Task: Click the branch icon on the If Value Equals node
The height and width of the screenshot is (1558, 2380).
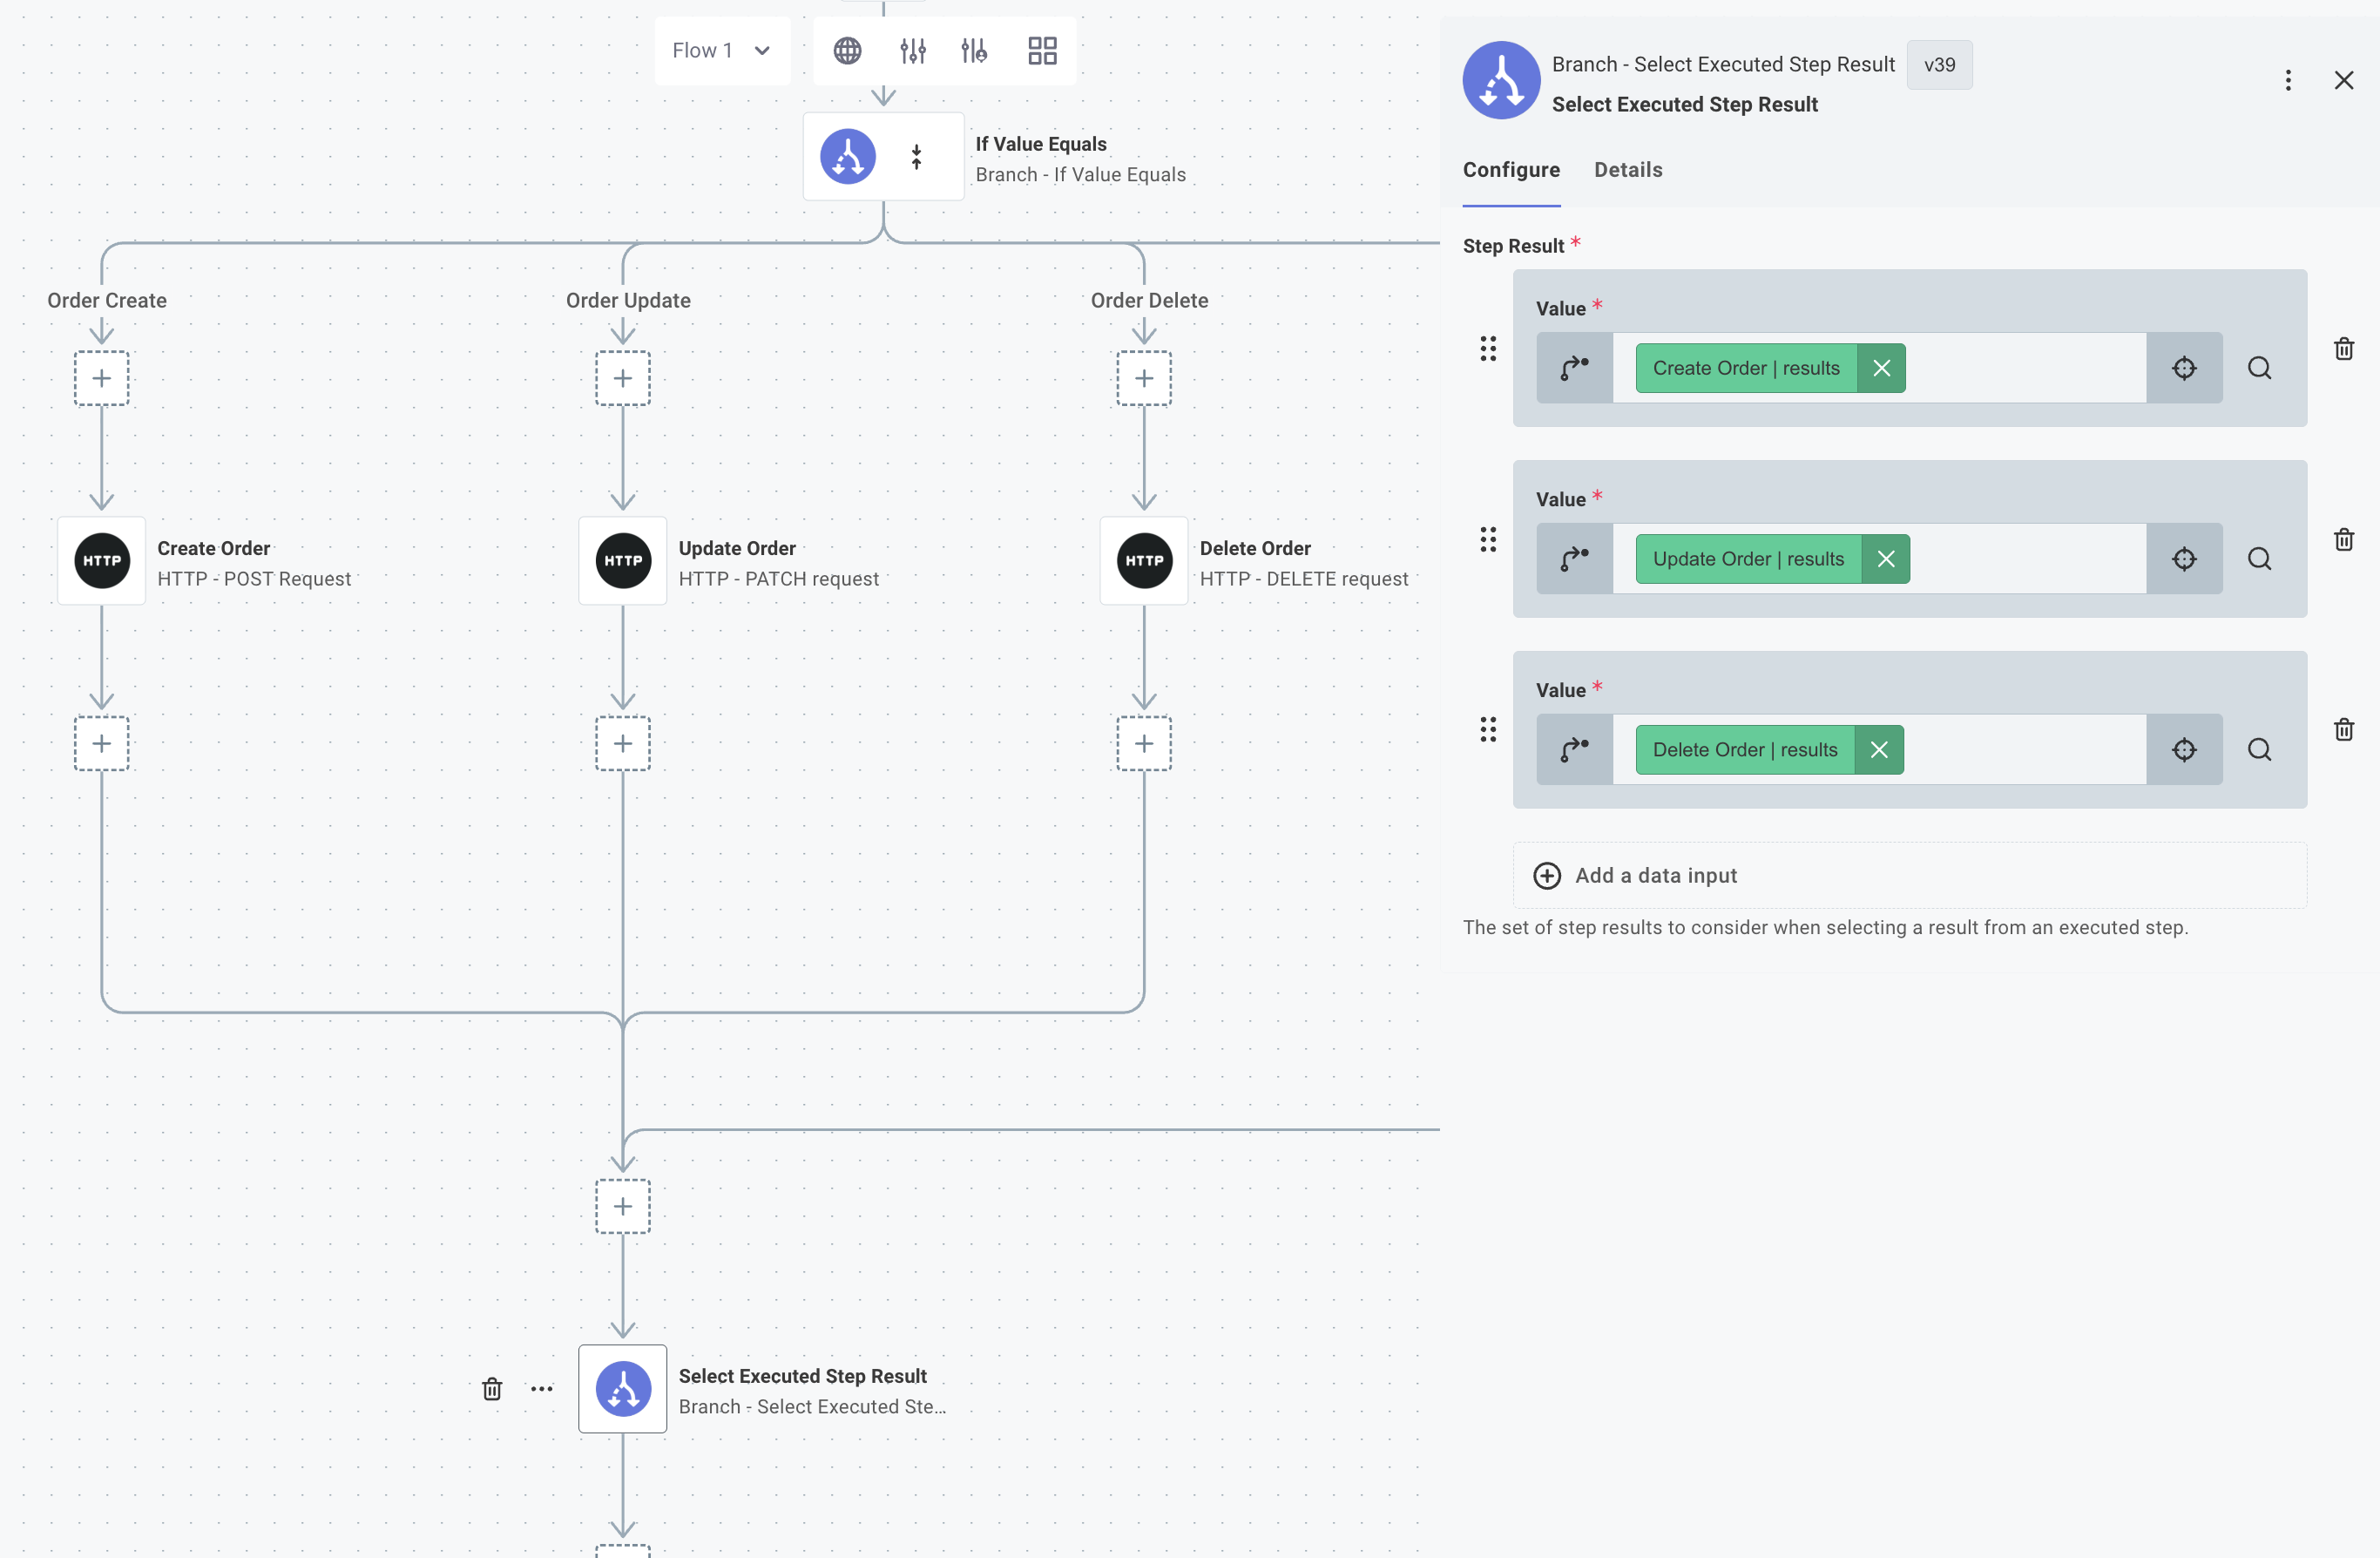Action: tap(846, 156)
